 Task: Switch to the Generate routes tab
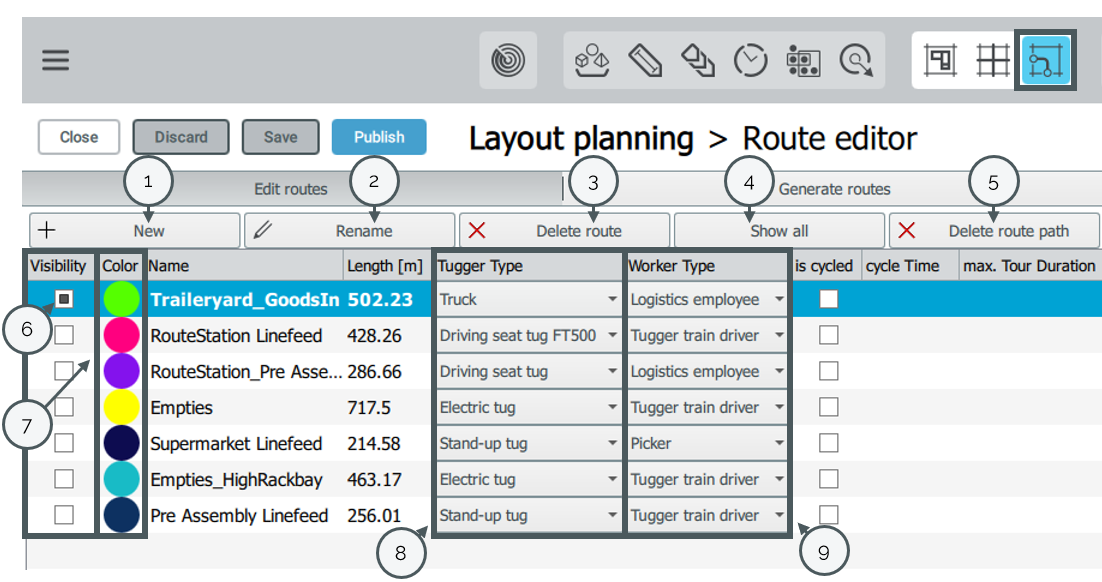(834, 189)
